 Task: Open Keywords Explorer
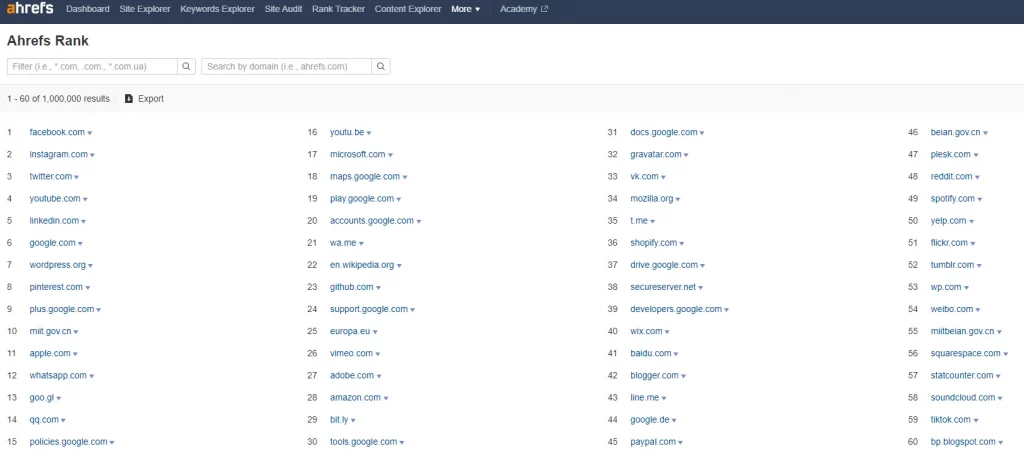pyautogui.click(x=217, y=9)
